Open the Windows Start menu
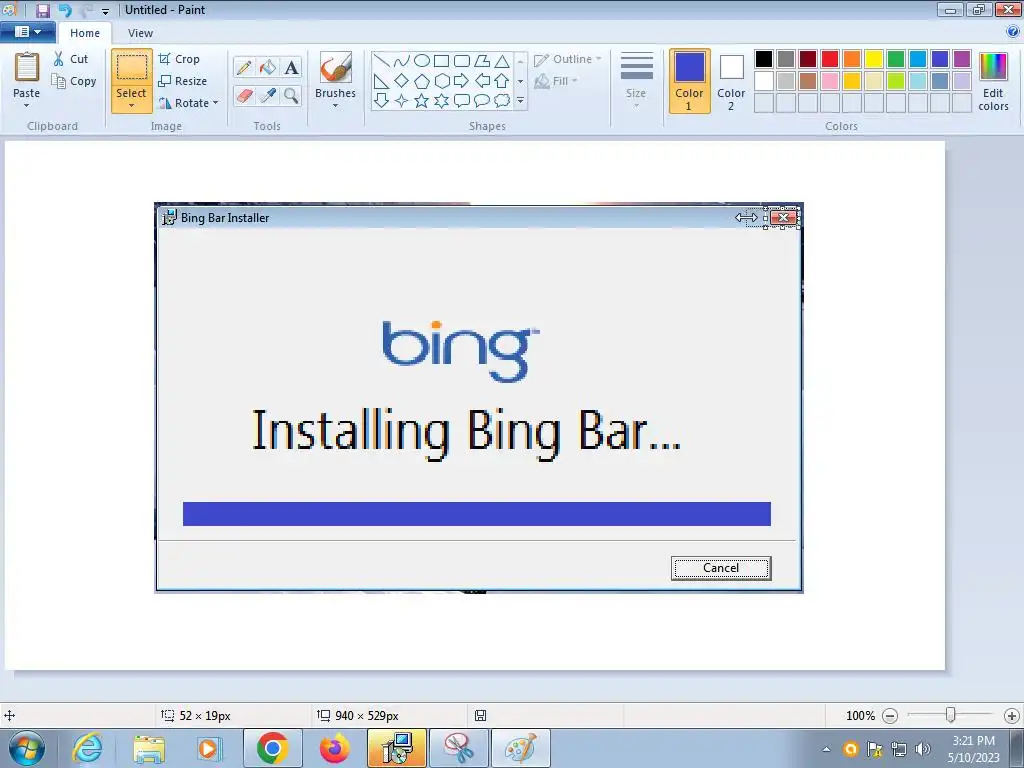1024x768 pixels. pyautogui.click(x=27, y=748)
